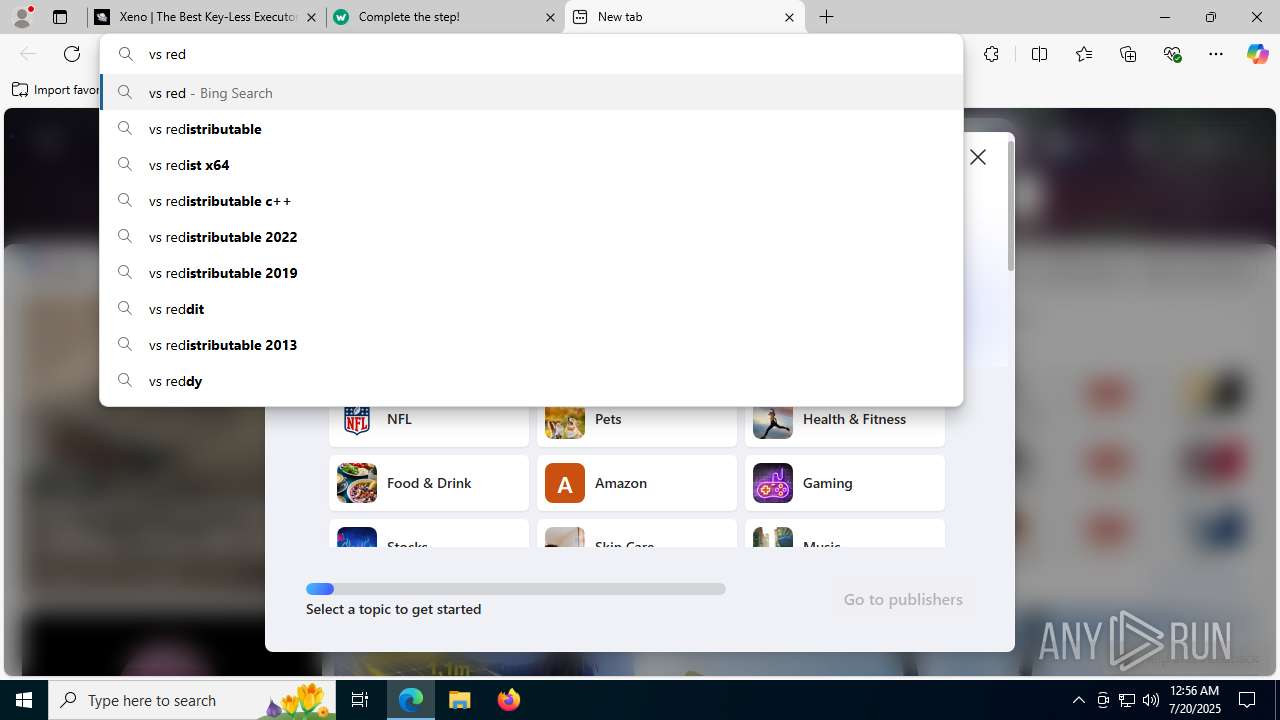The width and height of the screenshot is (1280, 720).
Task: Click the grayed Back arrow
Action: pyautogui.click(x=28, y=54)
